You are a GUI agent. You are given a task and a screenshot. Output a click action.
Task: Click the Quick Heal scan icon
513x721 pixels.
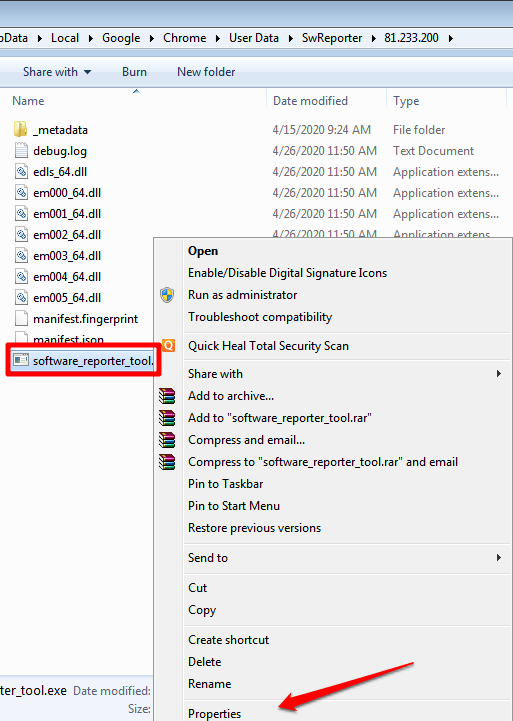point(168,345)
